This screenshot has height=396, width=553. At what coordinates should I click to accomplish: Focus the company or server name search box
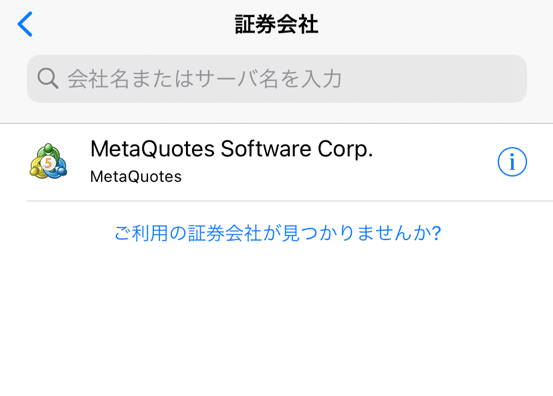click(x=277, y=79)
